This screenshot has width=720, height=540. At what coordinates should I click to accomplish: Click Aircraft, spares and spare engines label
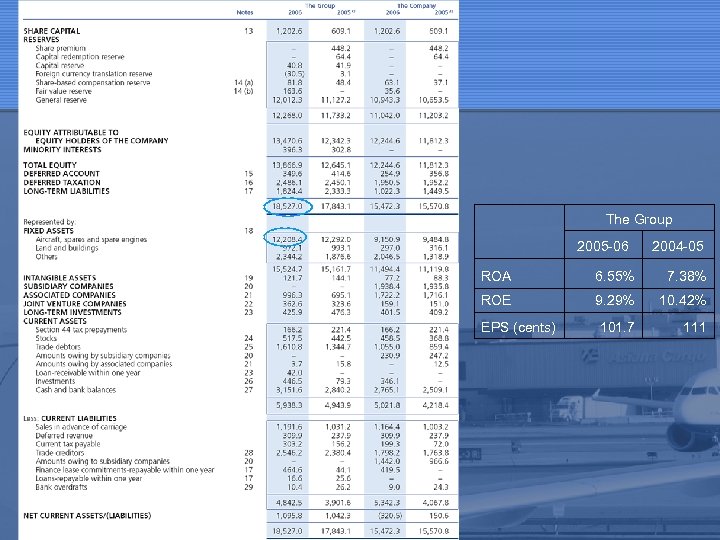coord(91,240)
